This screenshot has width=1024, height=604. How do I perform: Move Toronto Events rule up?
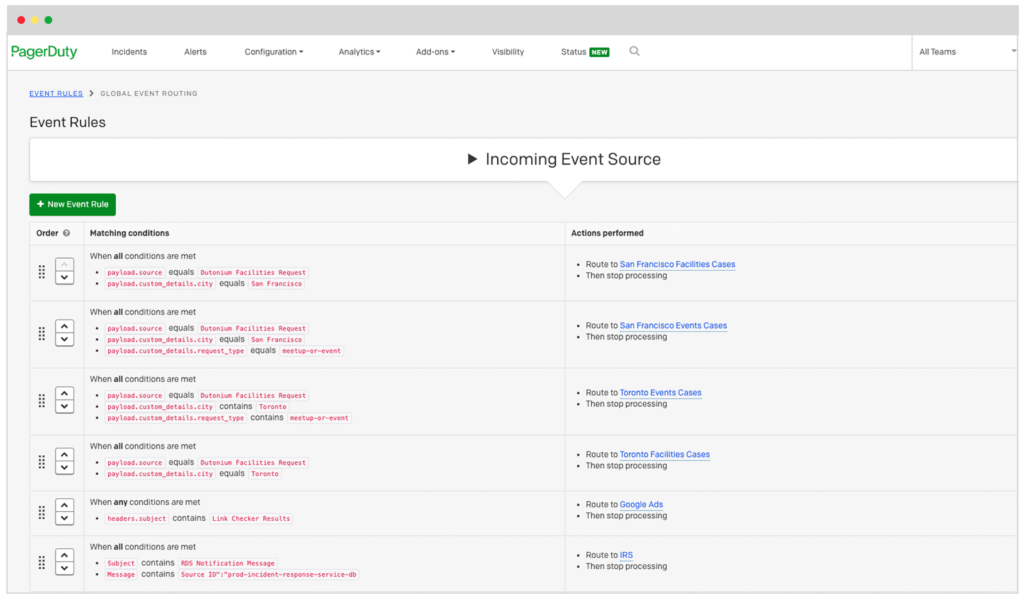(x=64, y=393)
